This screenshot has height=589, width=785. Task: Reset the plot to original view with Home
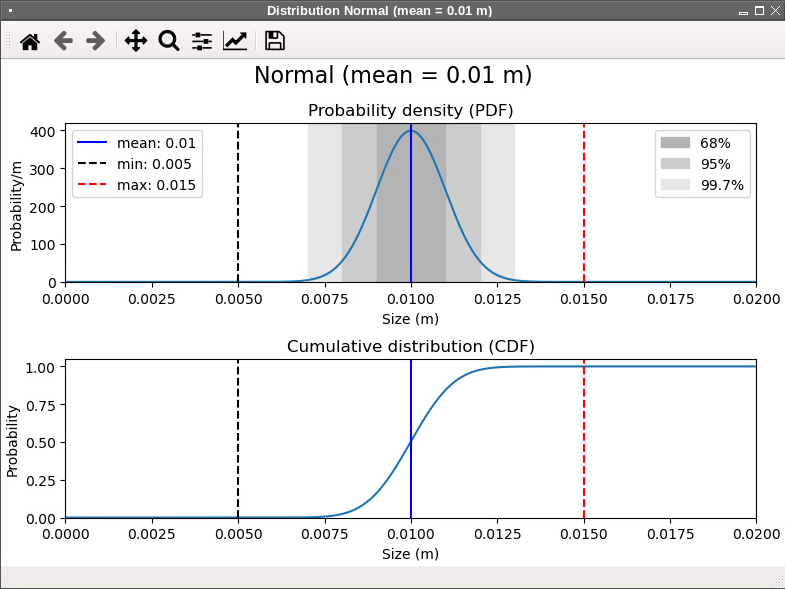30,41
